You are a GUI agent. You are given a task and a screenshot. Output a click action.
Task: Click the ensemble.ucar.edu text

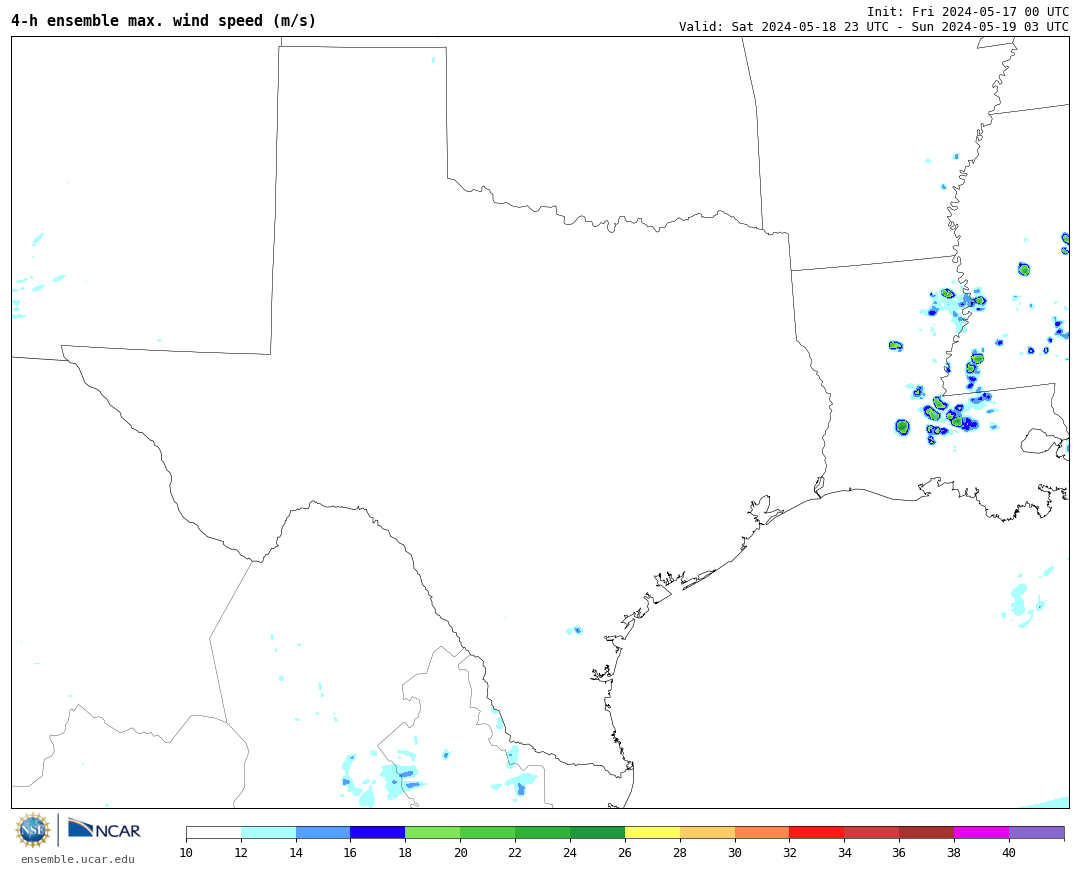pos(78,859)
